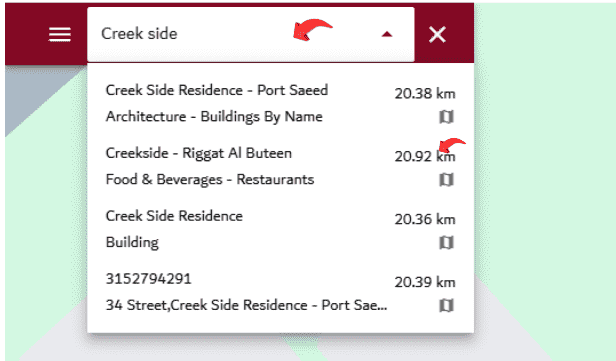
Task: Open the hamburger menu
Action: [60, 35]
